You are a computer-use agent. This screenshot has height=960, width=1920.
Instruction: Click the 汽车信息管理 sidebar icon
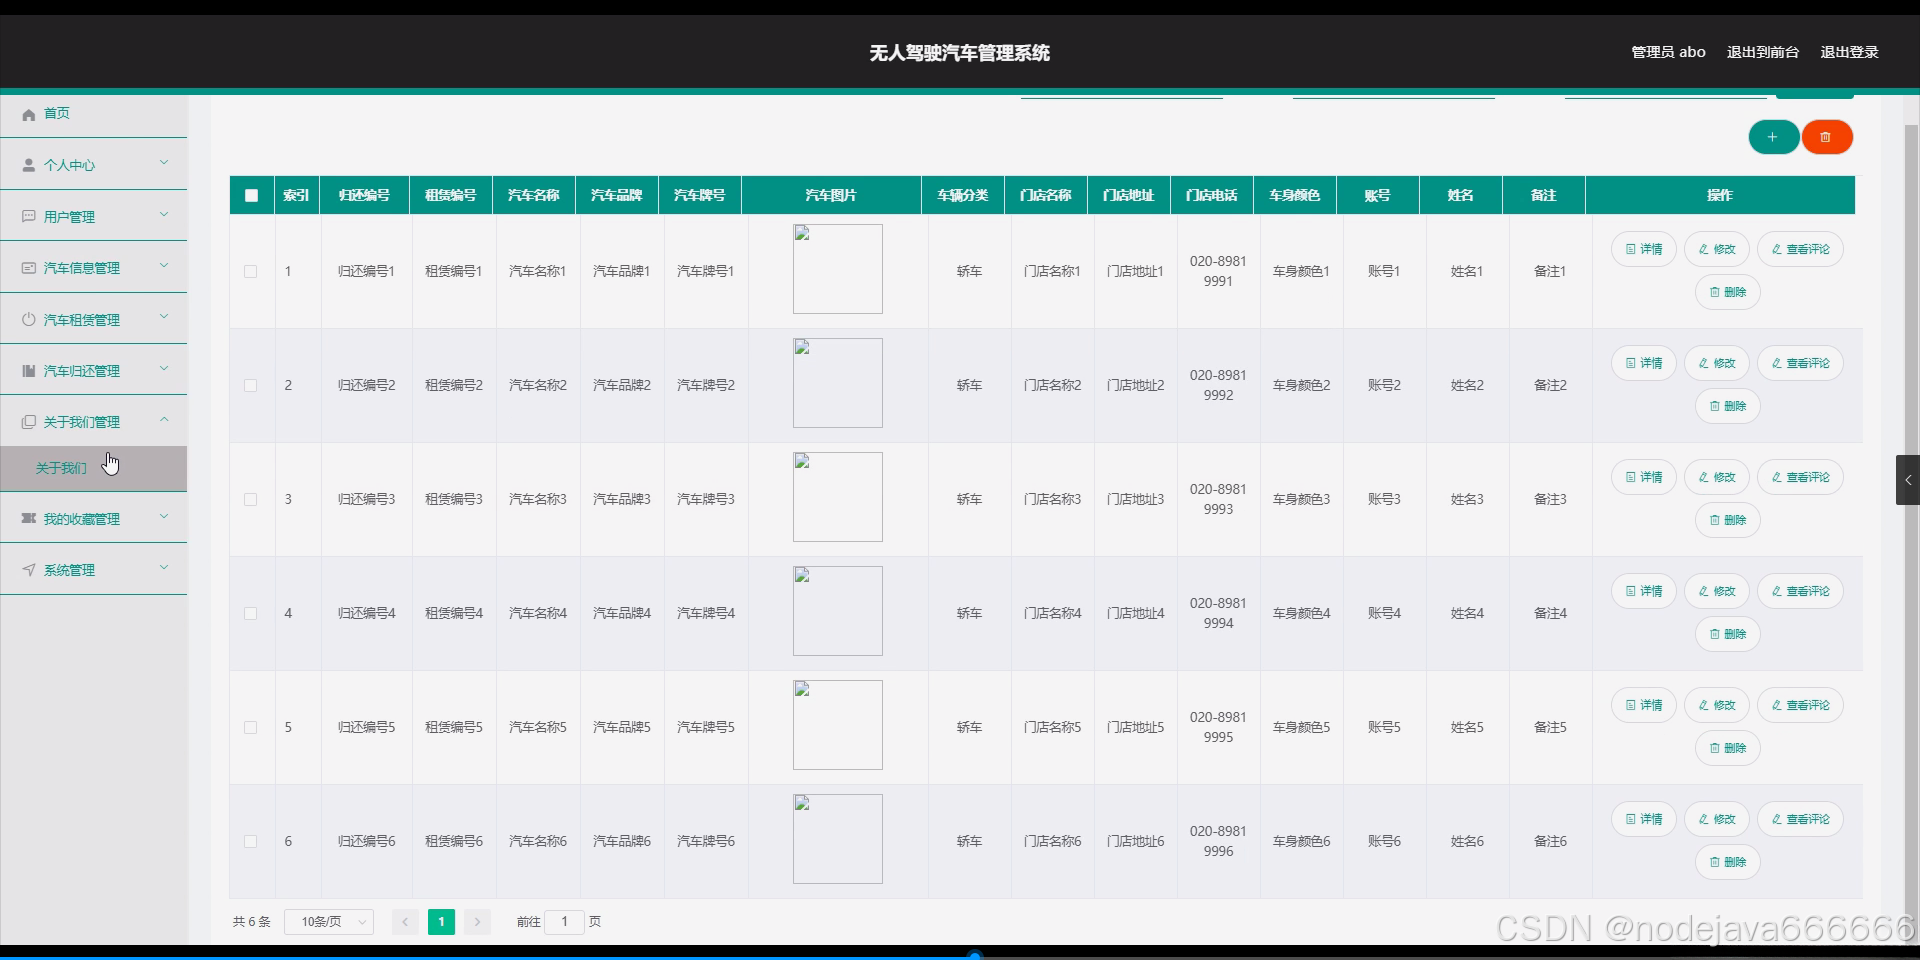coord(29,268)
